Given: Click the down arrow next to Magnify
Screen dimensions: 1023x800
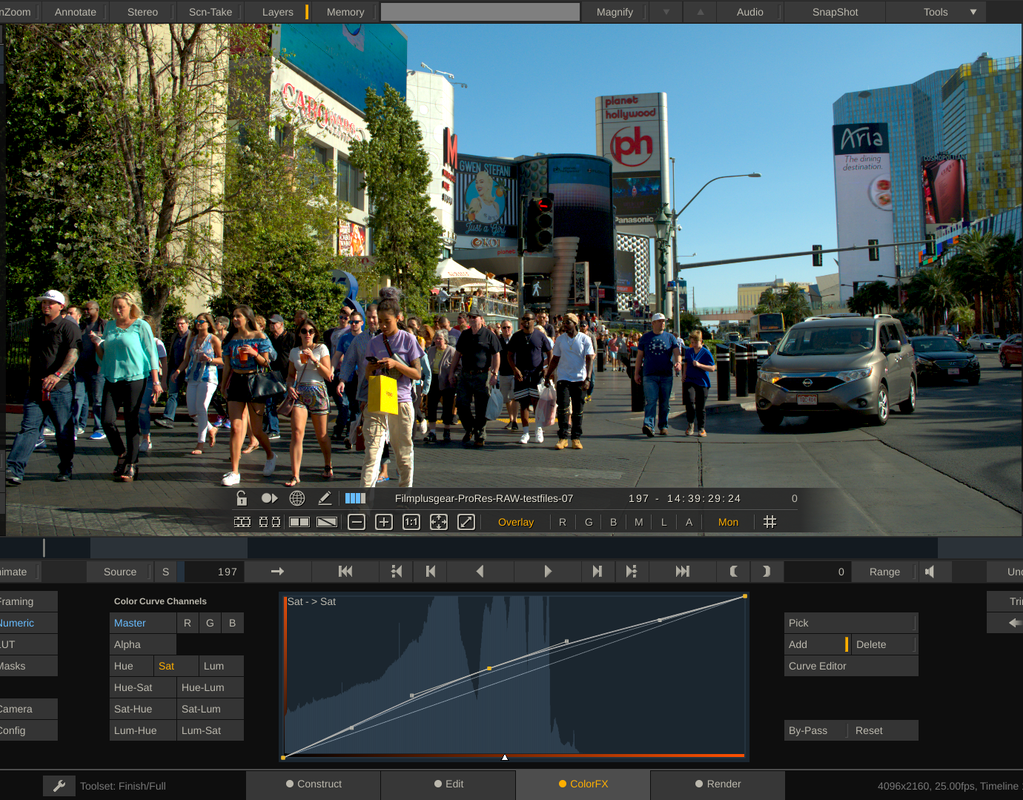Looking at the screenshot, I should click(666, 12).
